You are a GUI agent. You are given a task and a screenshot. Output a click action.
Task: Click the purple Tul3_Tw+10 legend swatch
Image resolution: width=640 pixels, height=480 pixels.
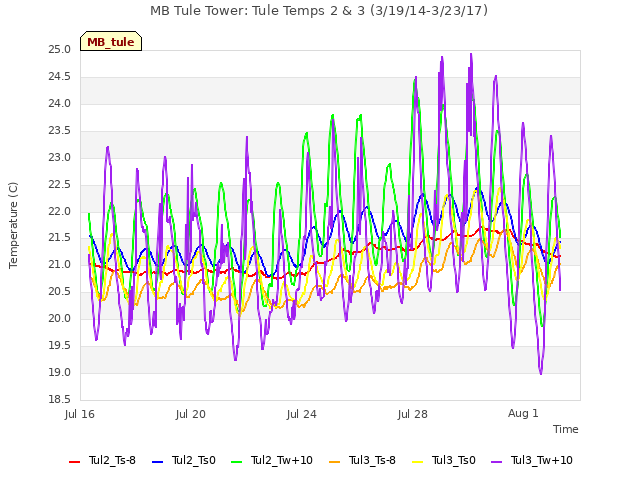497,462
